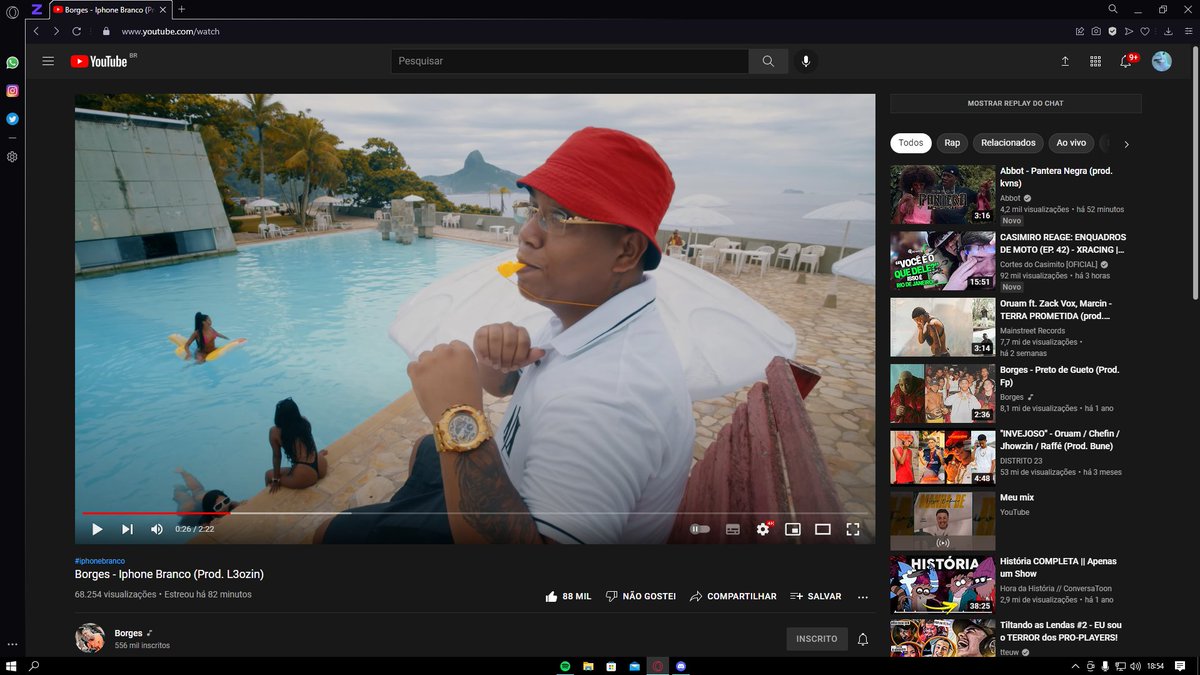Select the Relacionados filter chip
Viewport: 1200px width, 675px height.
[1008, 143]
